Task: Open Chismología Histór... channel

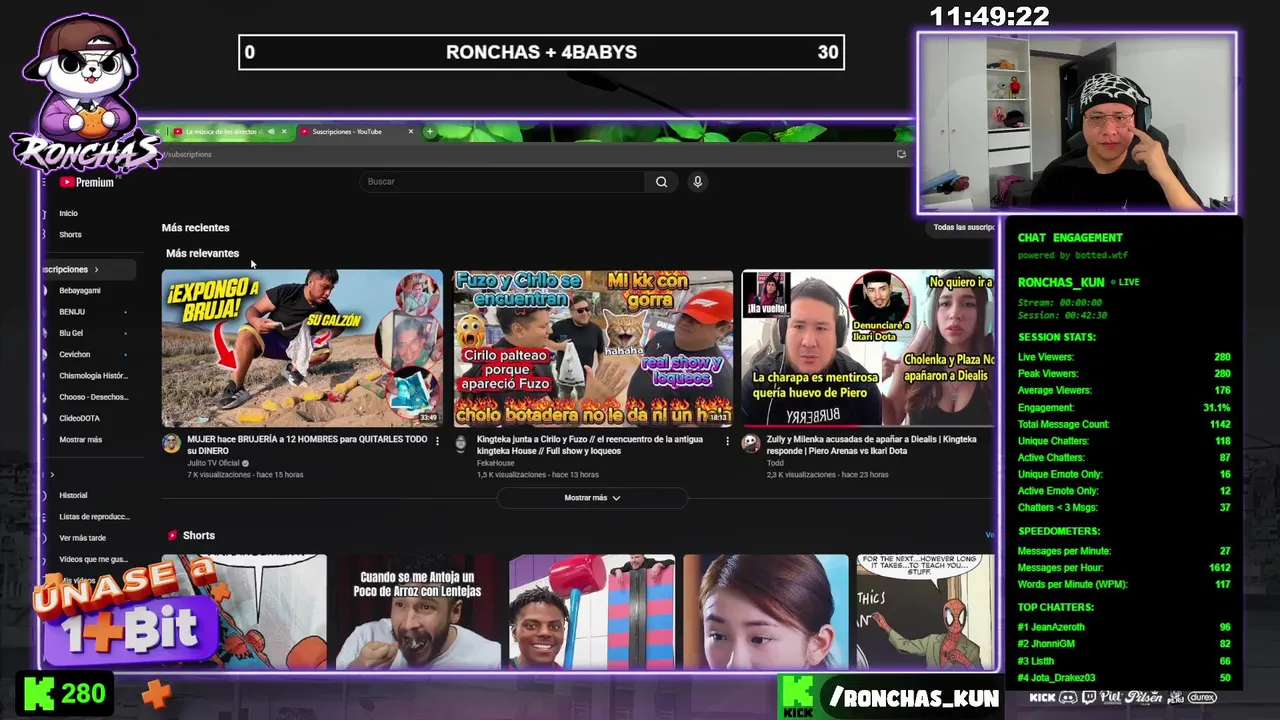Action: (x=93, y=375)
